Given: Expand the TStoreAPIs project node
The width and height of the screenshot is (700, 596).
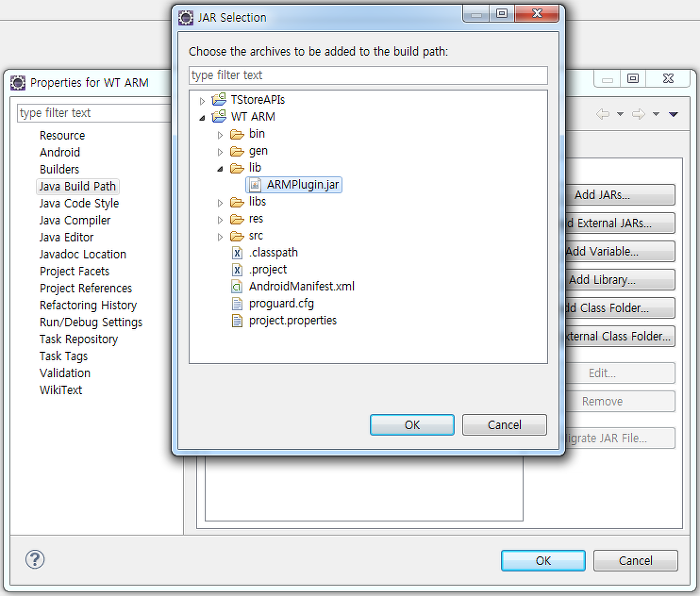Looking at the screenshot, I should tap(202, 101).
